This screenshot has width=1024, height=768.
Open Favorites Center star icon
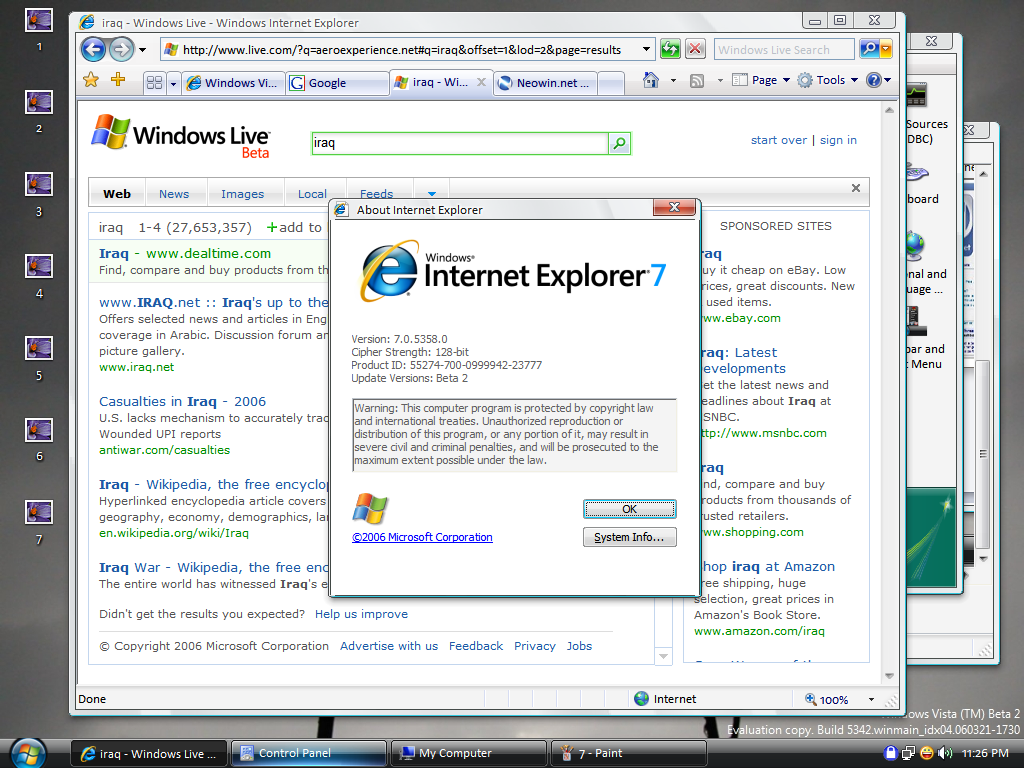coord(91,80)
